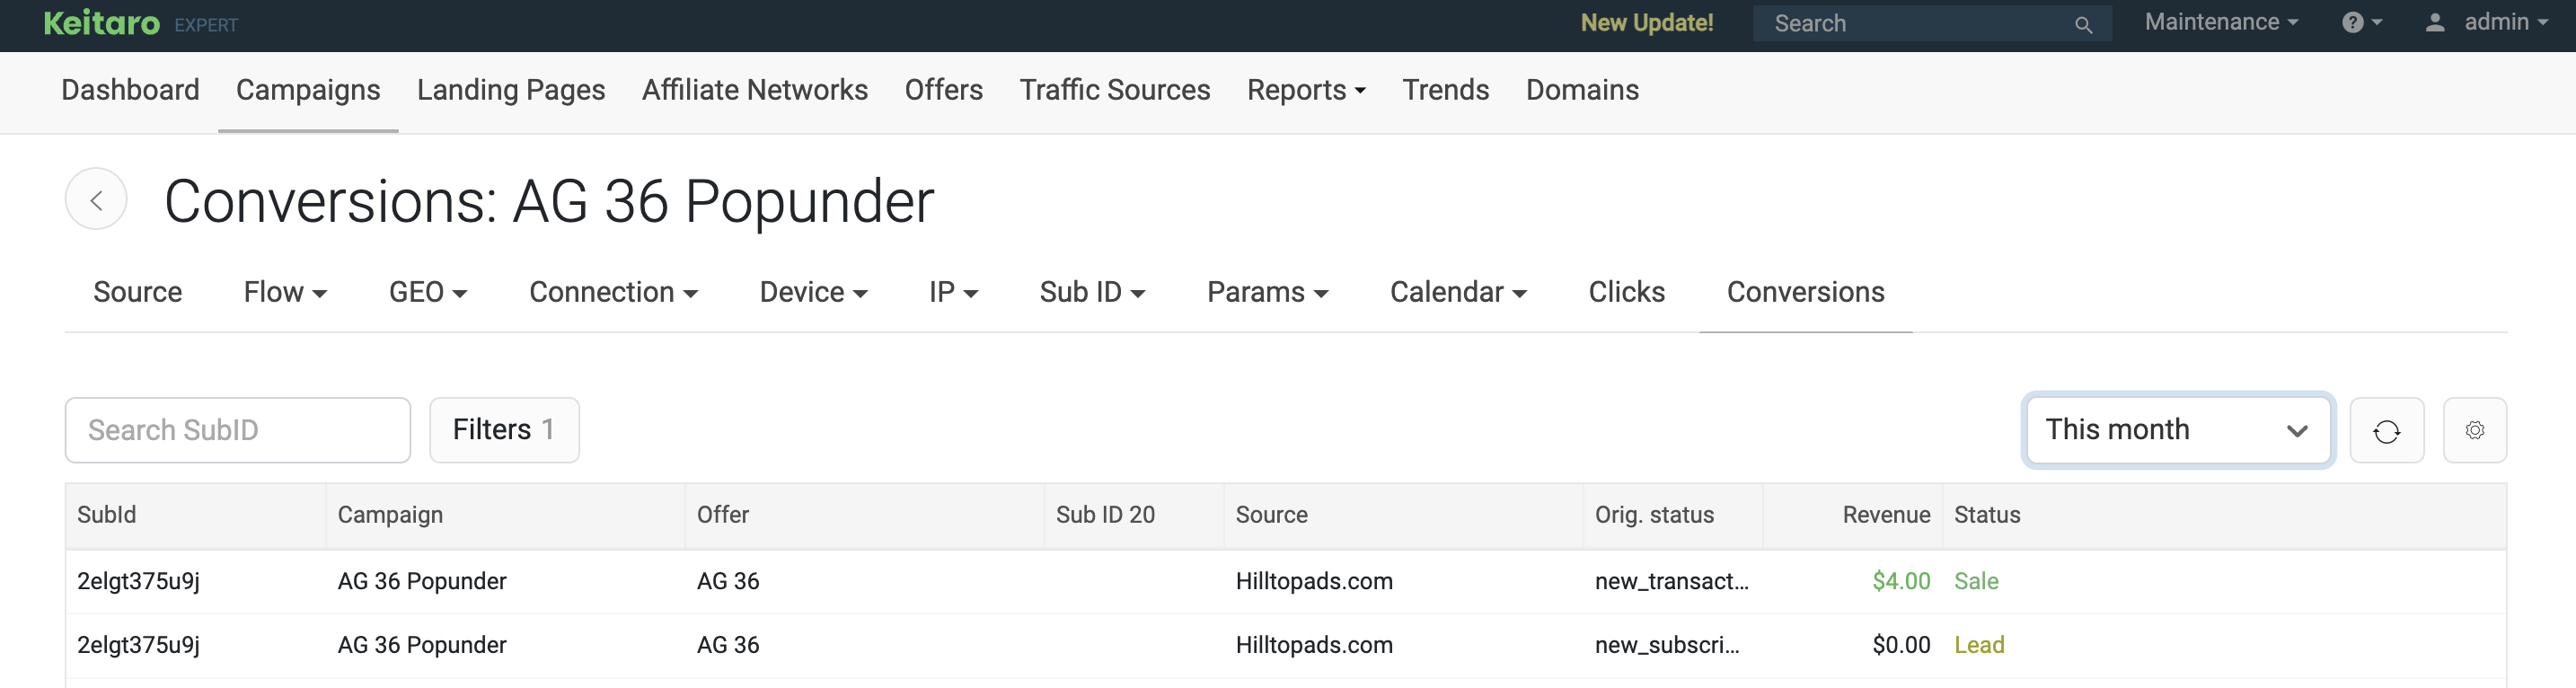Expand the Calendar report dropdown
This screenshot has width=2576, height=688.
pyautogui.click(x=1458, y=292)
